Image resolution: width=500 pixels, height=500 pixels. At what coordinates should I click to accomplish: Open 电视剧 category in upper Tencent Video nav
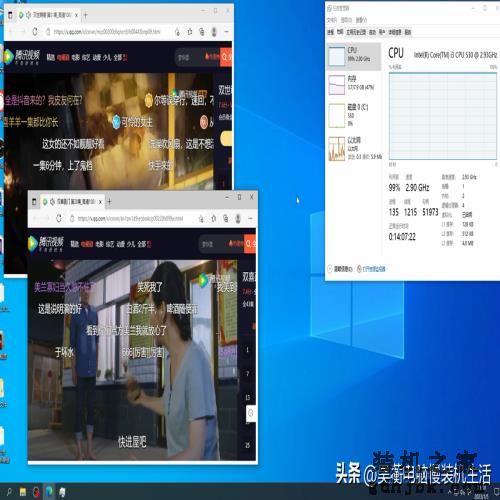[x=63, y=58]
